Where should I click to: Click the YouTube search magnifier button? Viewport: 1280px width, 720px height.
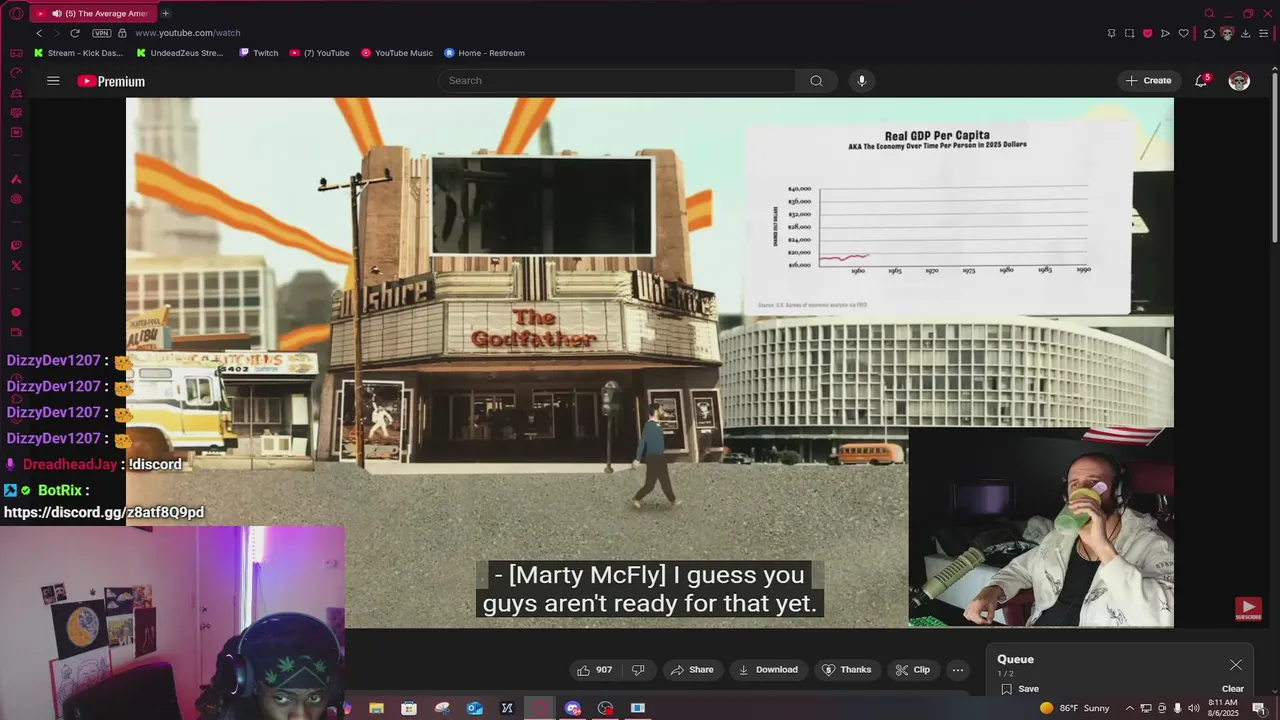pyautogui.click(x=816, y=81)
